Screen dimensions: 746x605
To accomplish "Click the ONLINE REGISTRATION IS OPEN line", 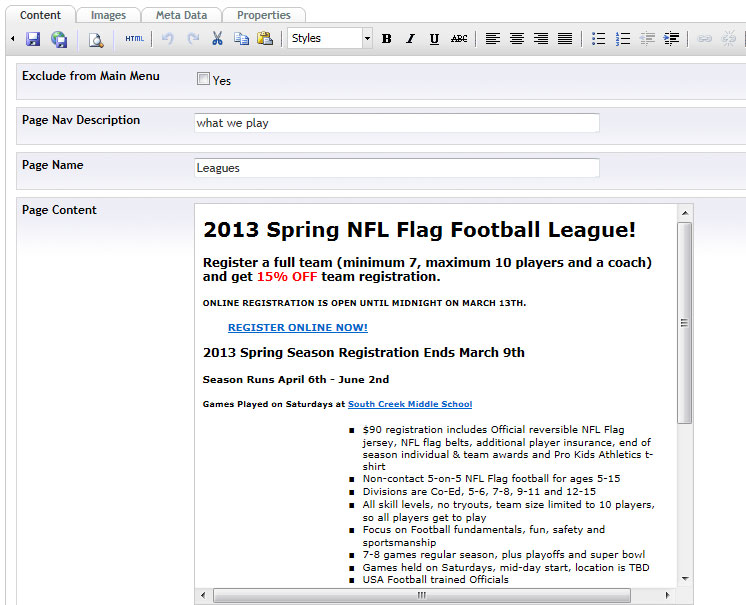I will point(364,303).
